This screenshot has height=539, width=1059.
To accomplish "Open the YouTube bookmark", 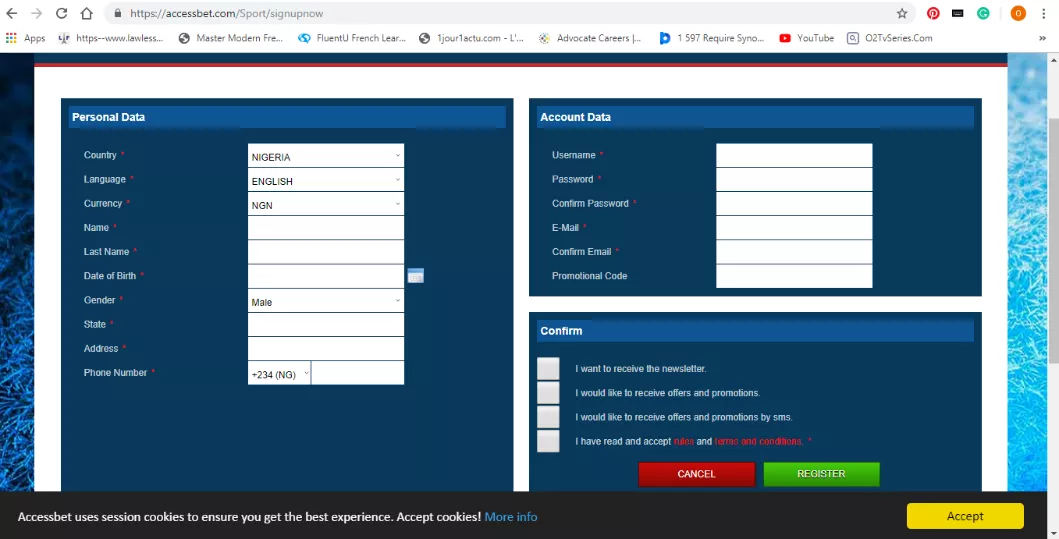I will click(x=807, y=38).
